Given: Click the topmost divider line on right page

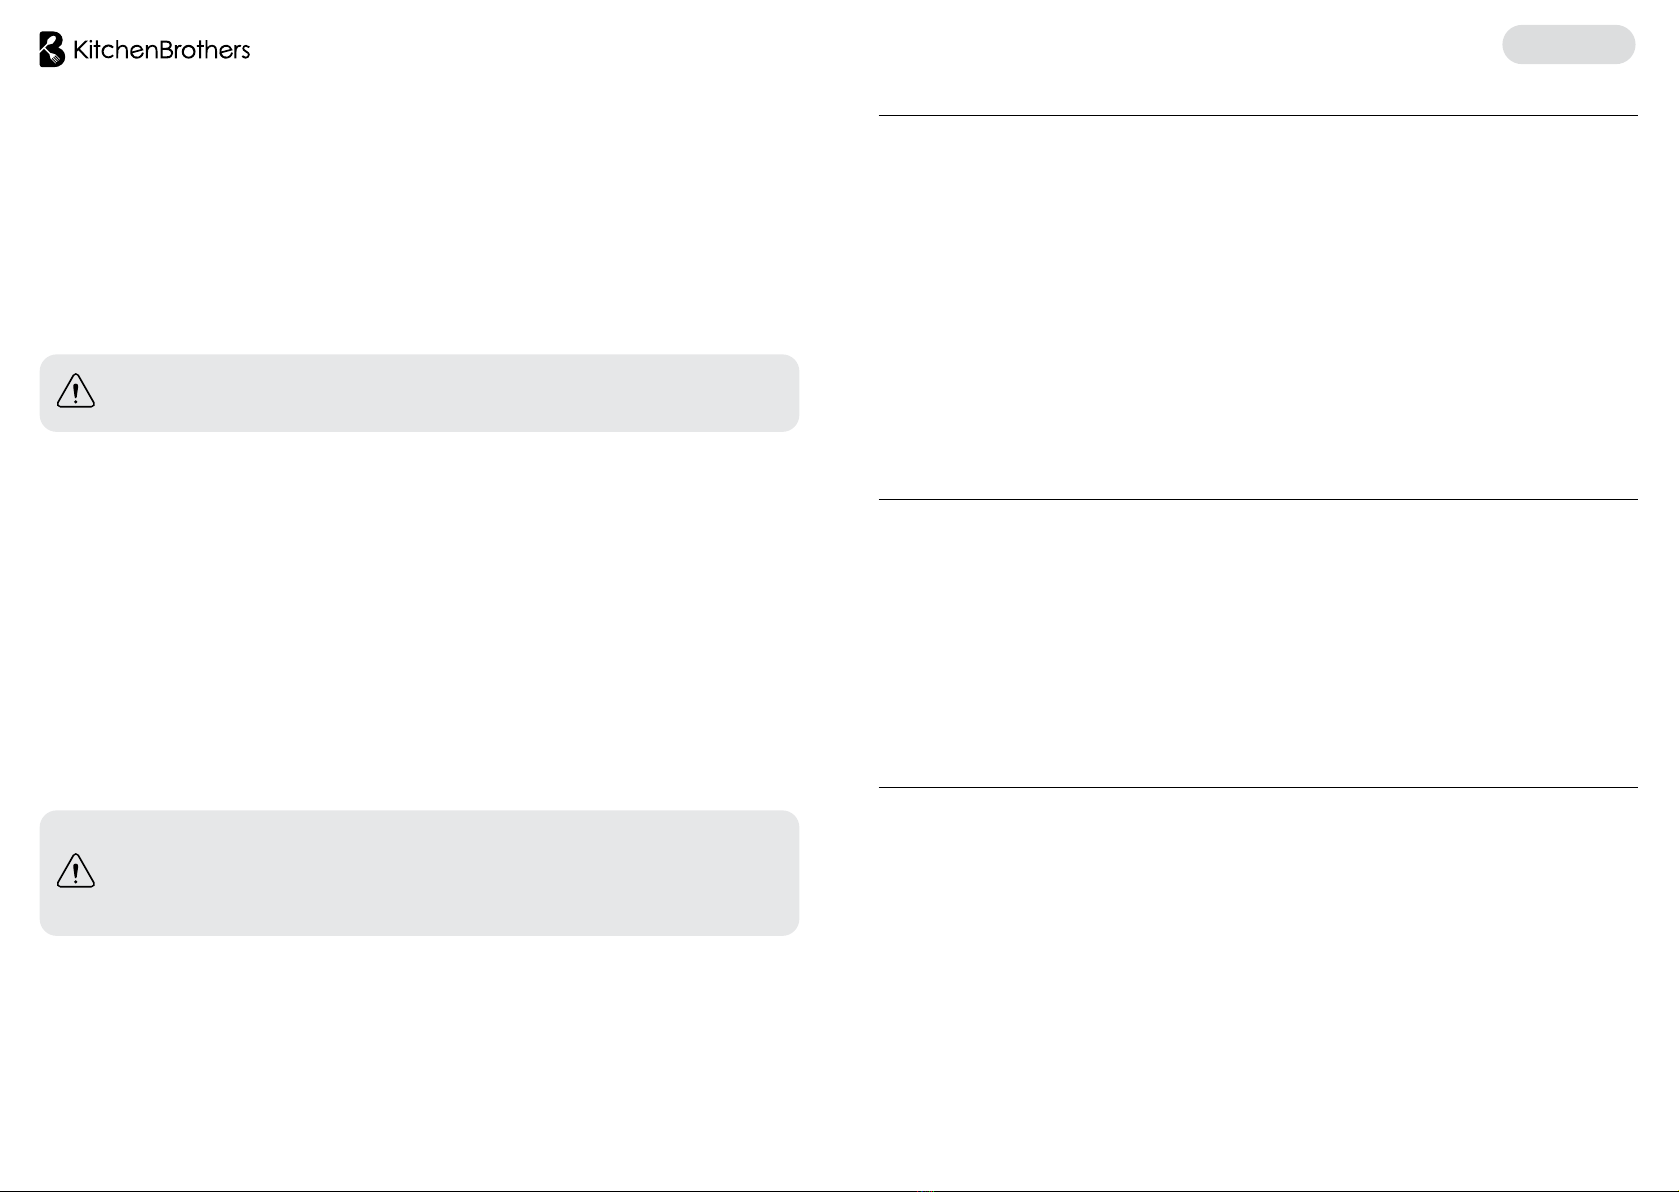Looking at the screenshot, I should tap(1258, 115).
